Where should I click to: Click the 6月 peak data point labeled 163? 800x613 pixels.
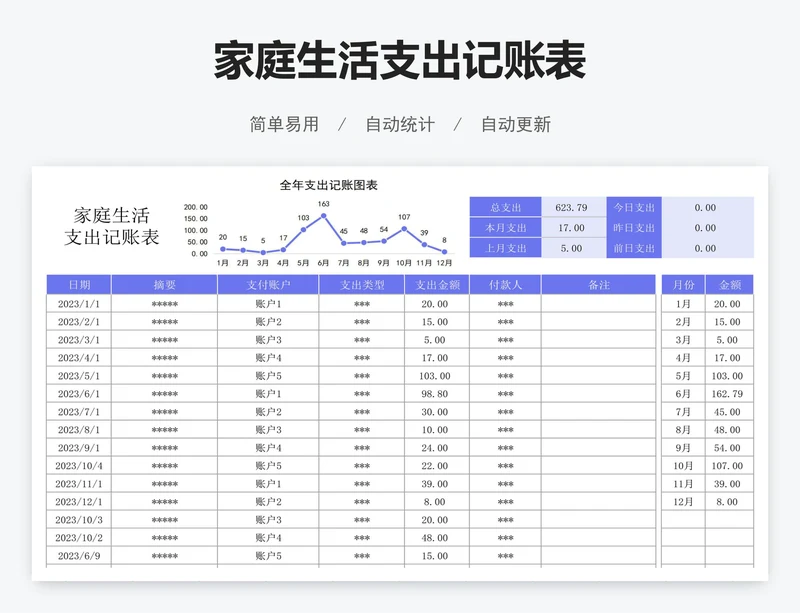[323, 216]
